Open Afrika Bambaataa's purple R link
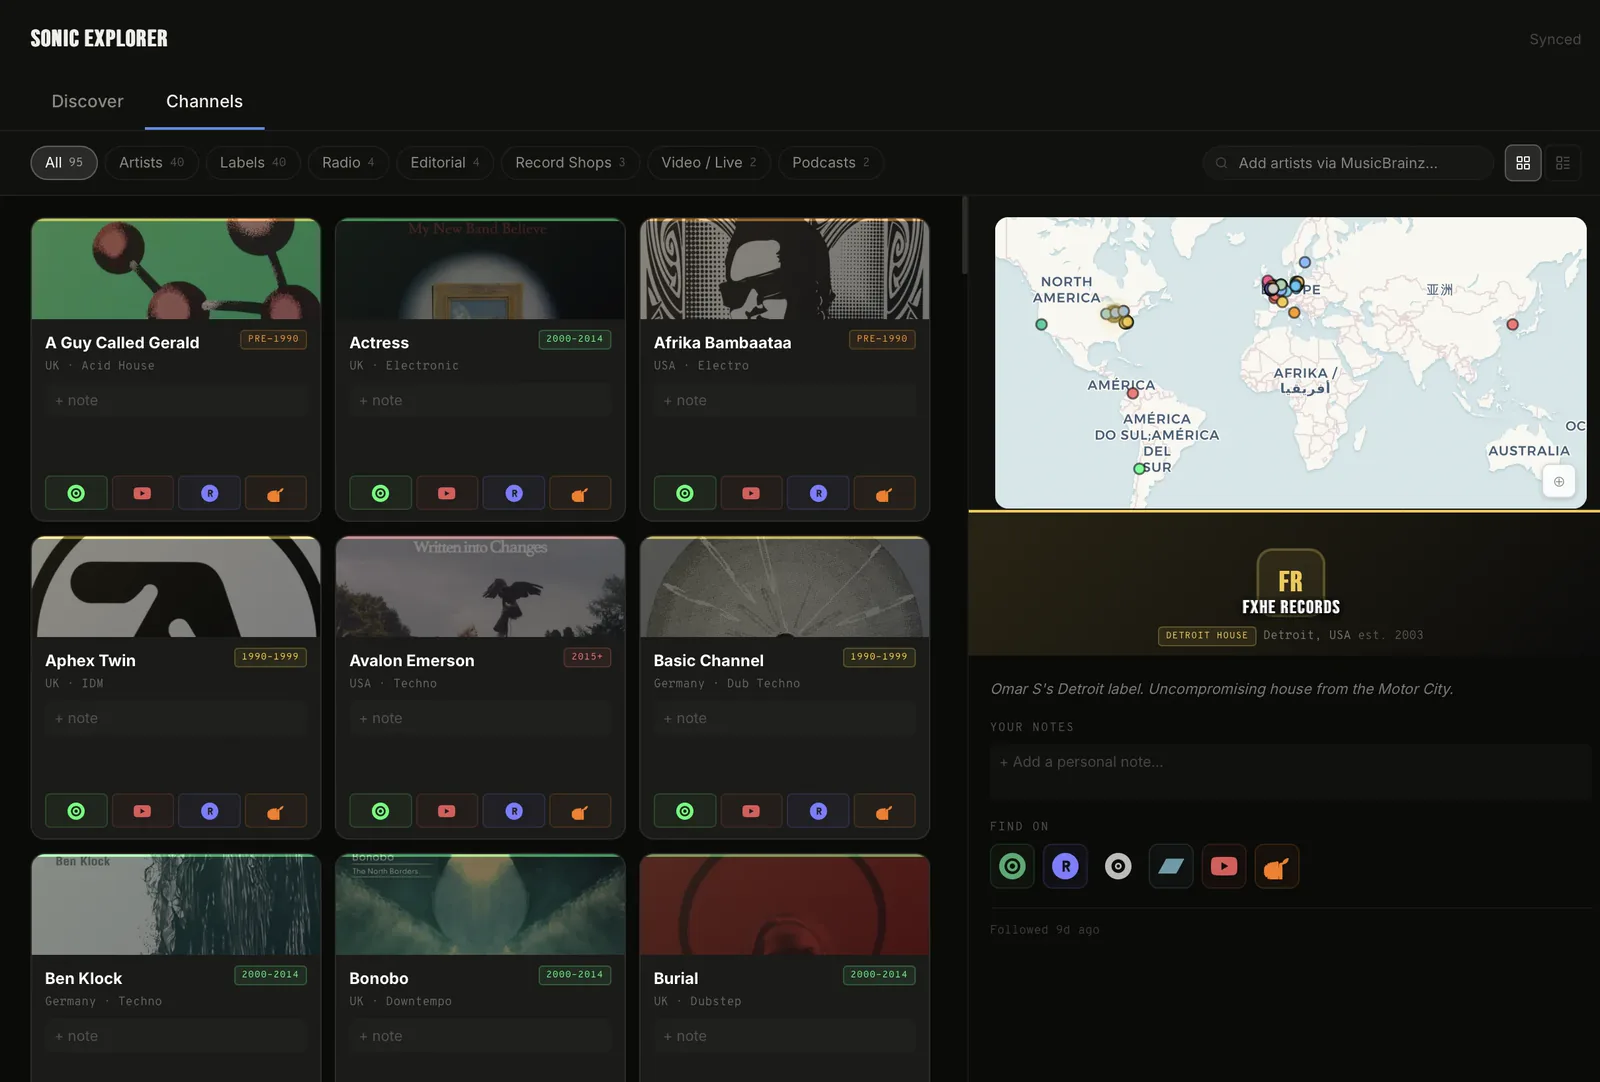This screenshot has height=1082, width=1600. coord(818,493)
